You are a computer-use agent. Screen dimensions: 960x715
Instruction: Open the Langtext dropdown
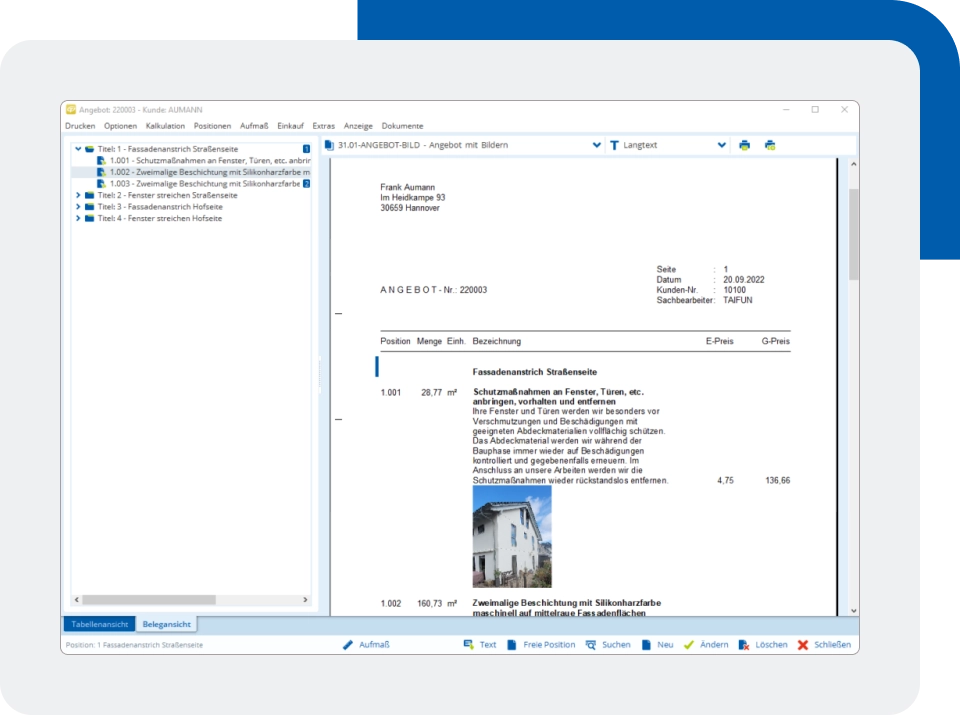coord(721,145)
